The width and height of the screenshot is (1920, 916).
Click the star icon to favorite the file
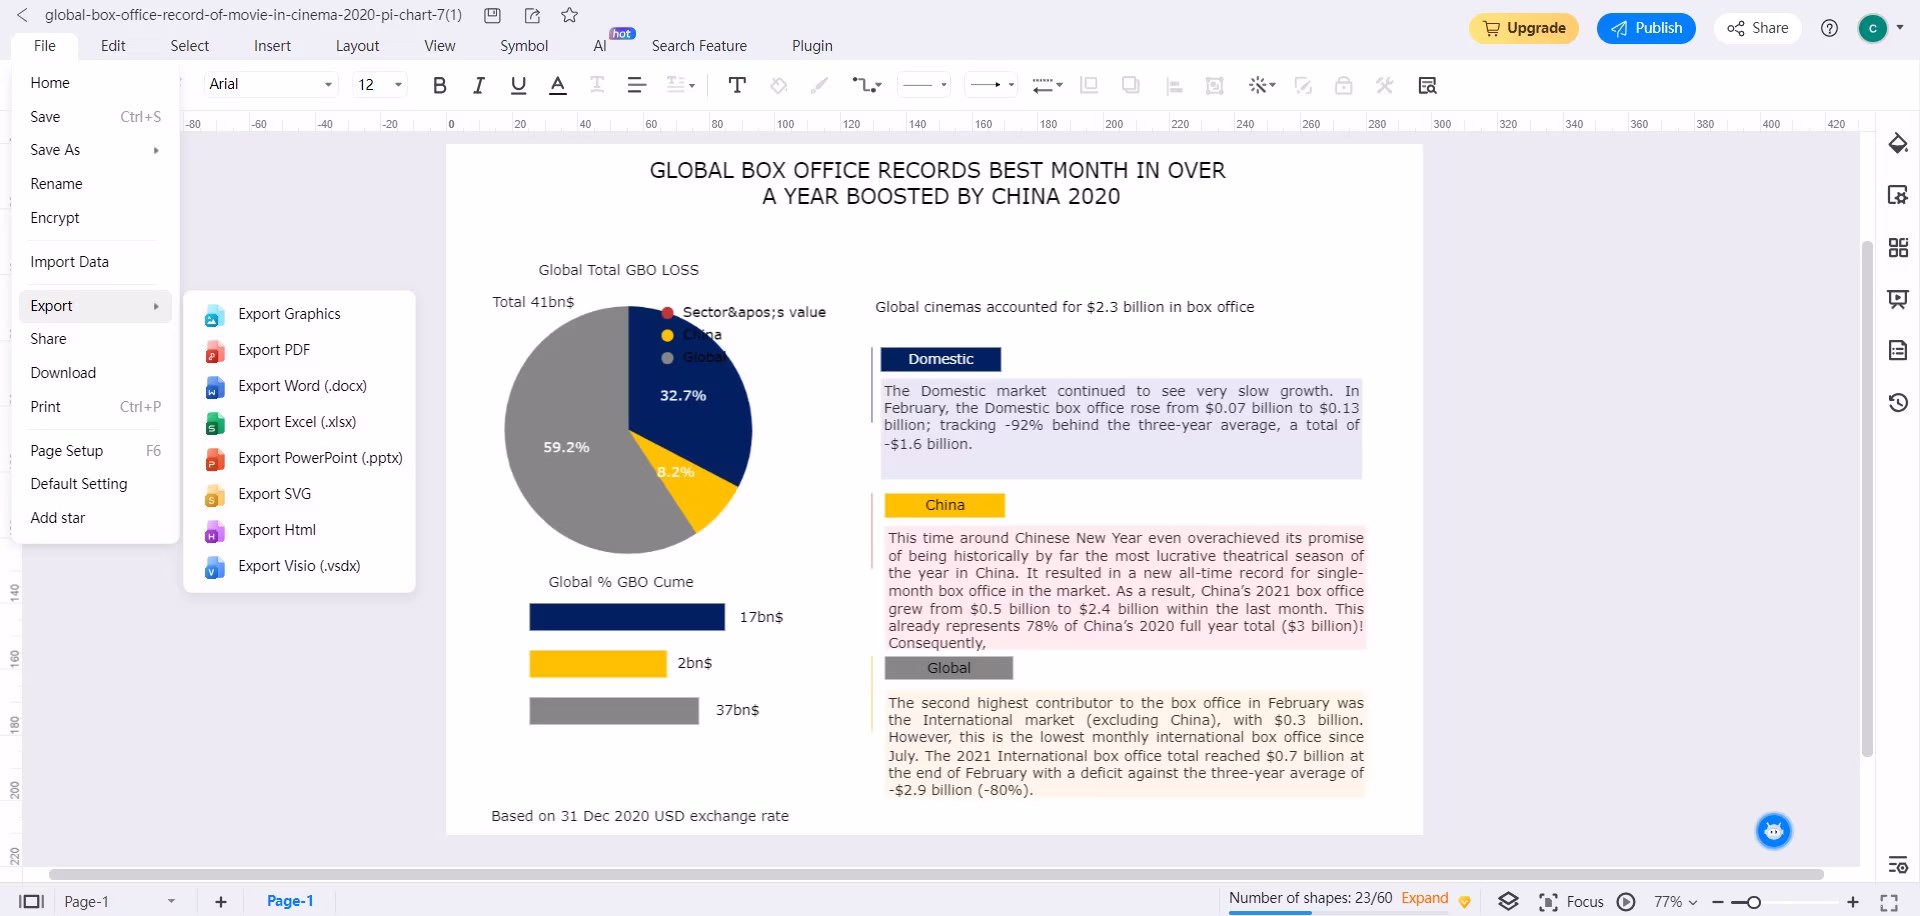(570, 15)
